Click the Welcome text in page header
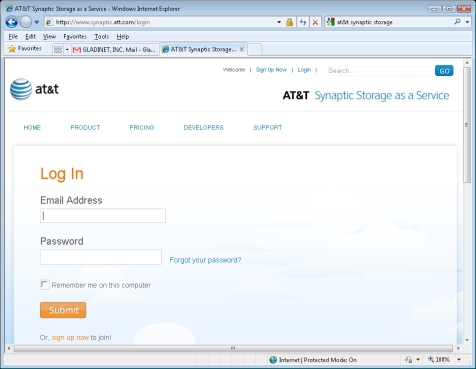The height and width of the screenshot is (369, 476). coord(234,70)
